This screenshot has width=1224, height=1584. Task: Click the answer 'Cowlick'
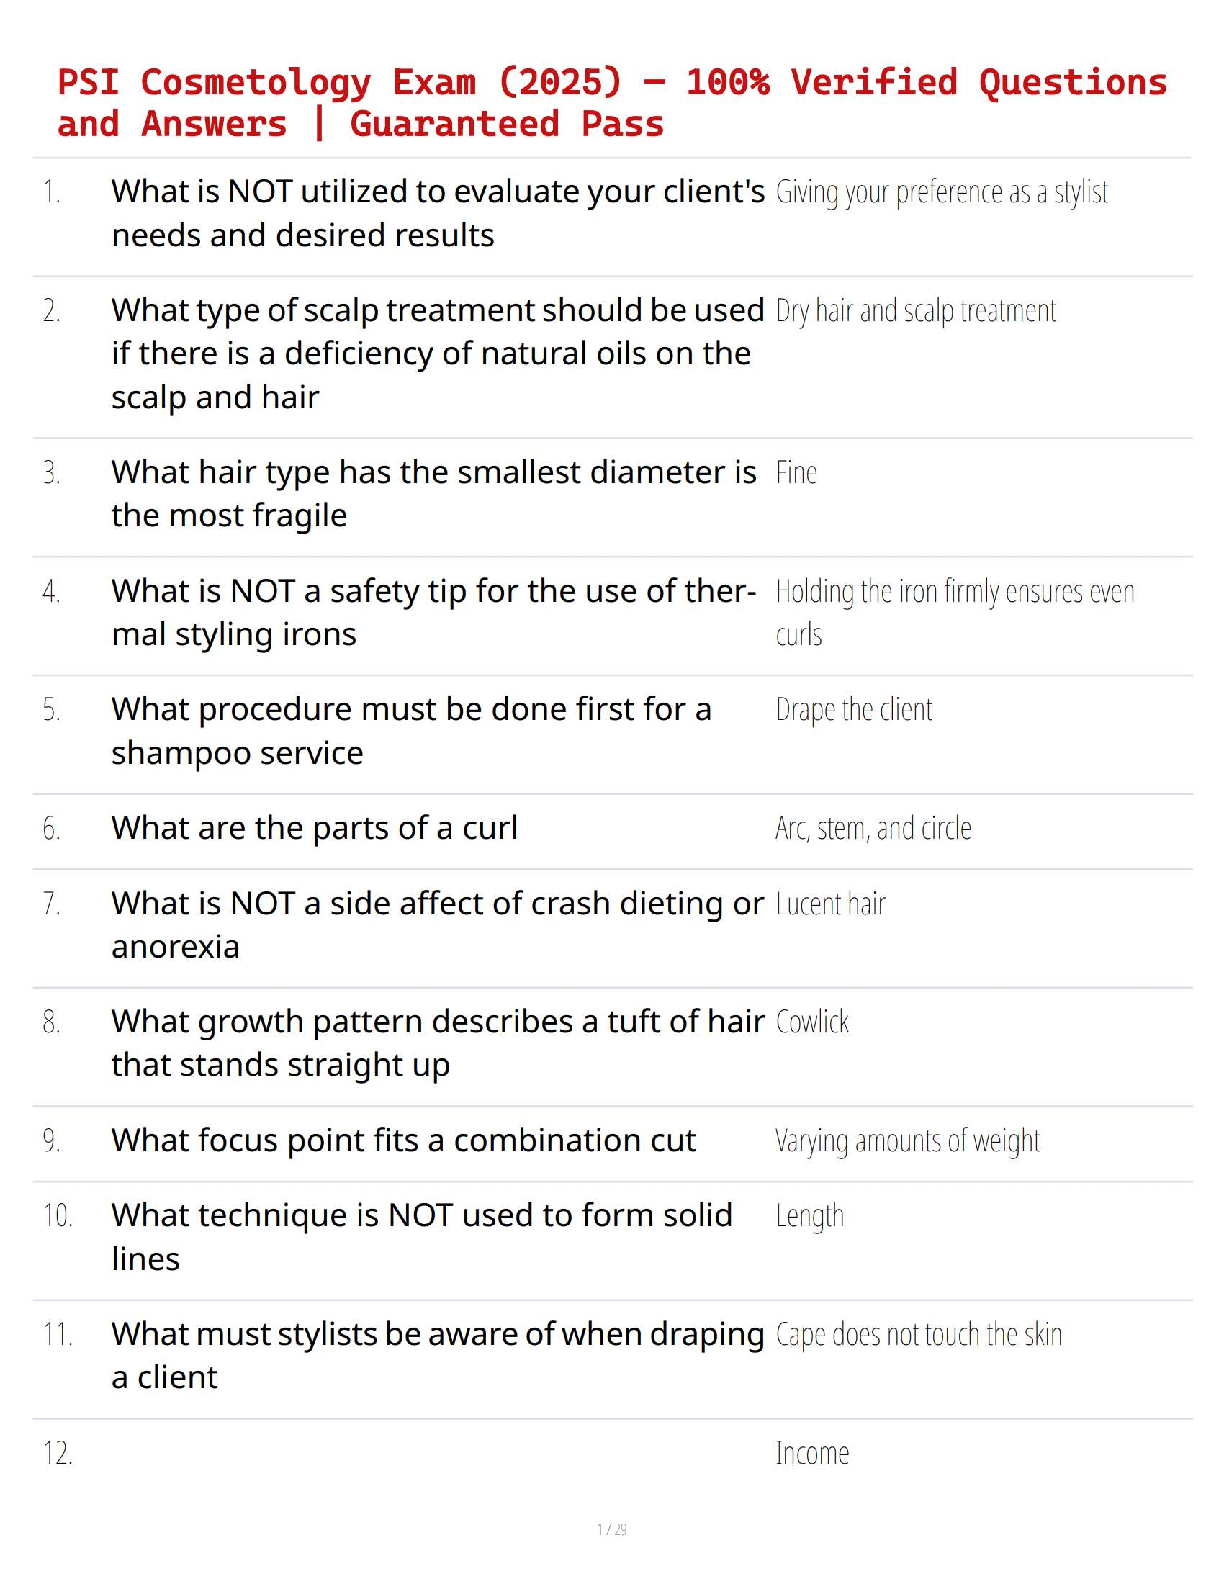coord(812,1022)
